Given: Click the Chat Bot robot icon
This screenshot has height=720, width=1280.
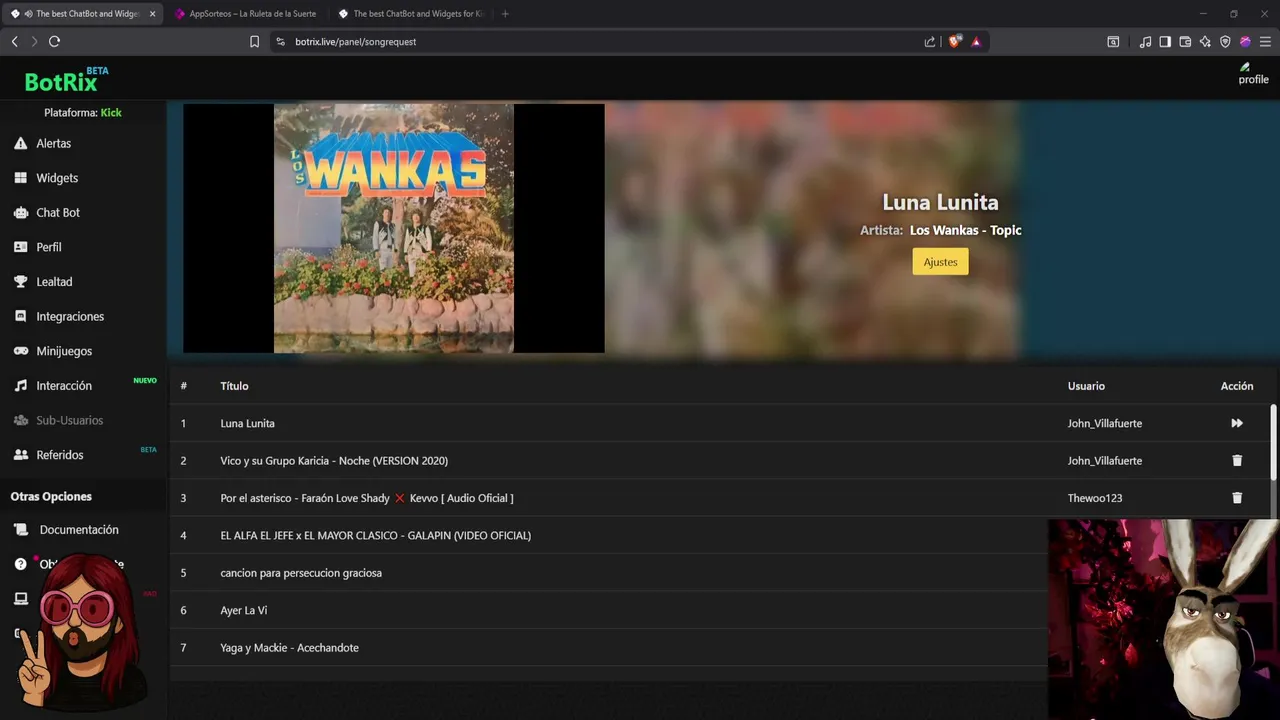Looking at the screenshot, I should click(x=20, y=213).
